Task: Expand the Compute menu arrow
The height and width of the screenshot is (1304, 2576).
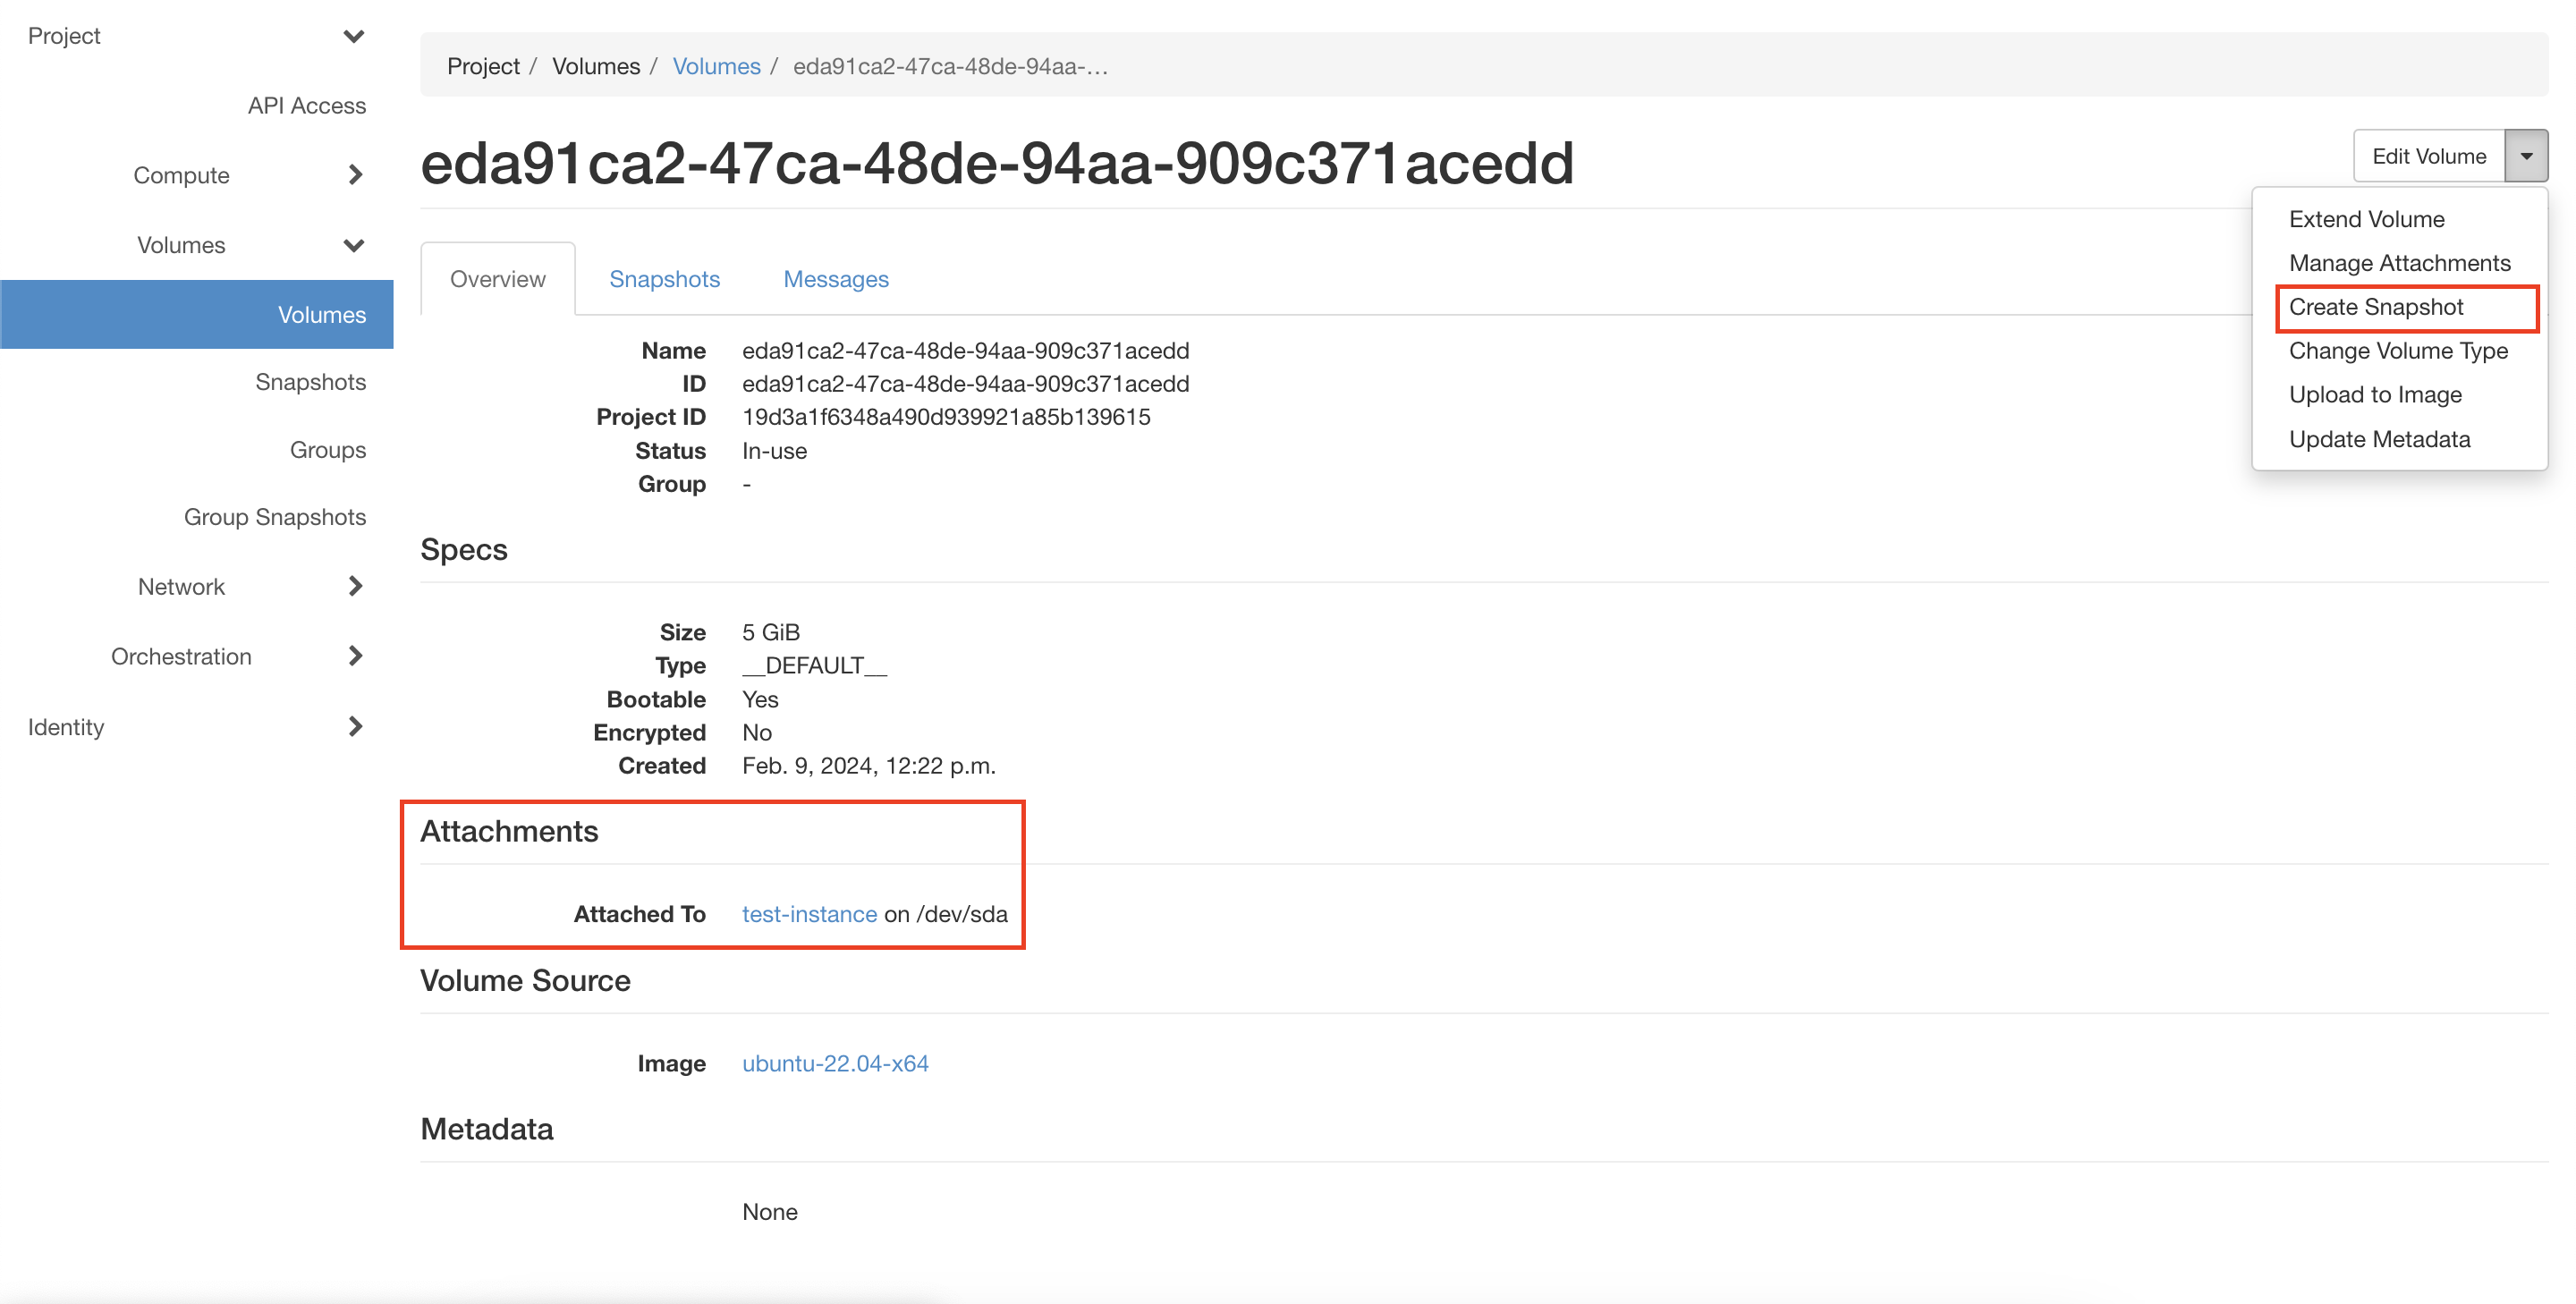Action: click(x=355, y=175)
